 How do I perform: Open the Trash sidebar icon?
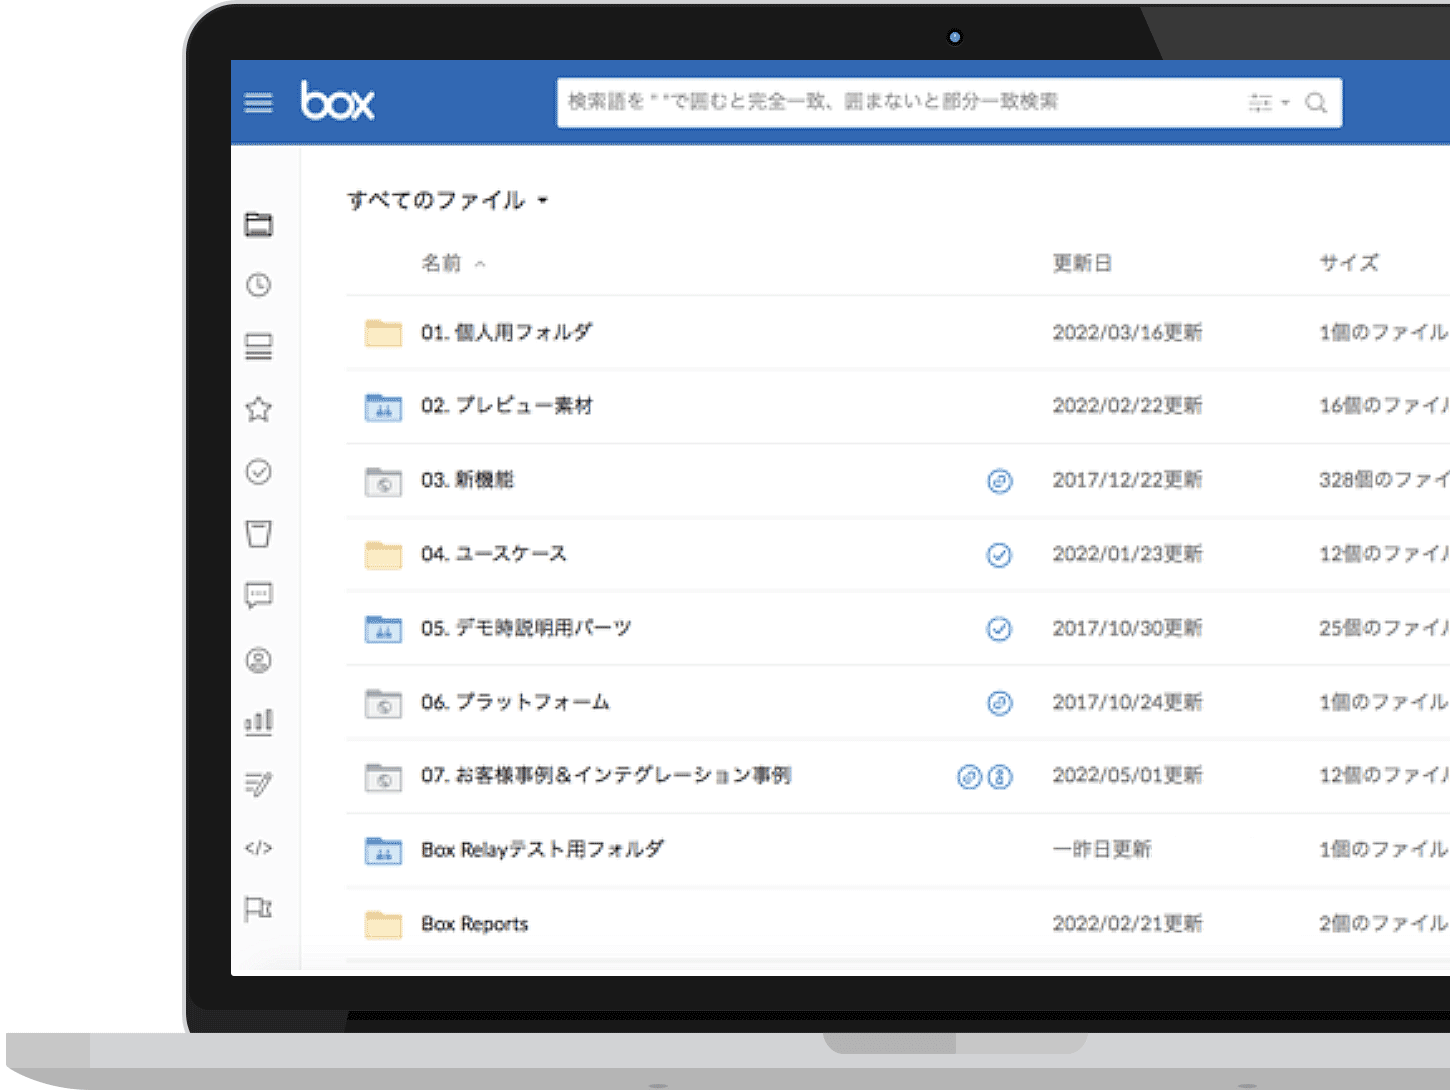coord(258,535)
